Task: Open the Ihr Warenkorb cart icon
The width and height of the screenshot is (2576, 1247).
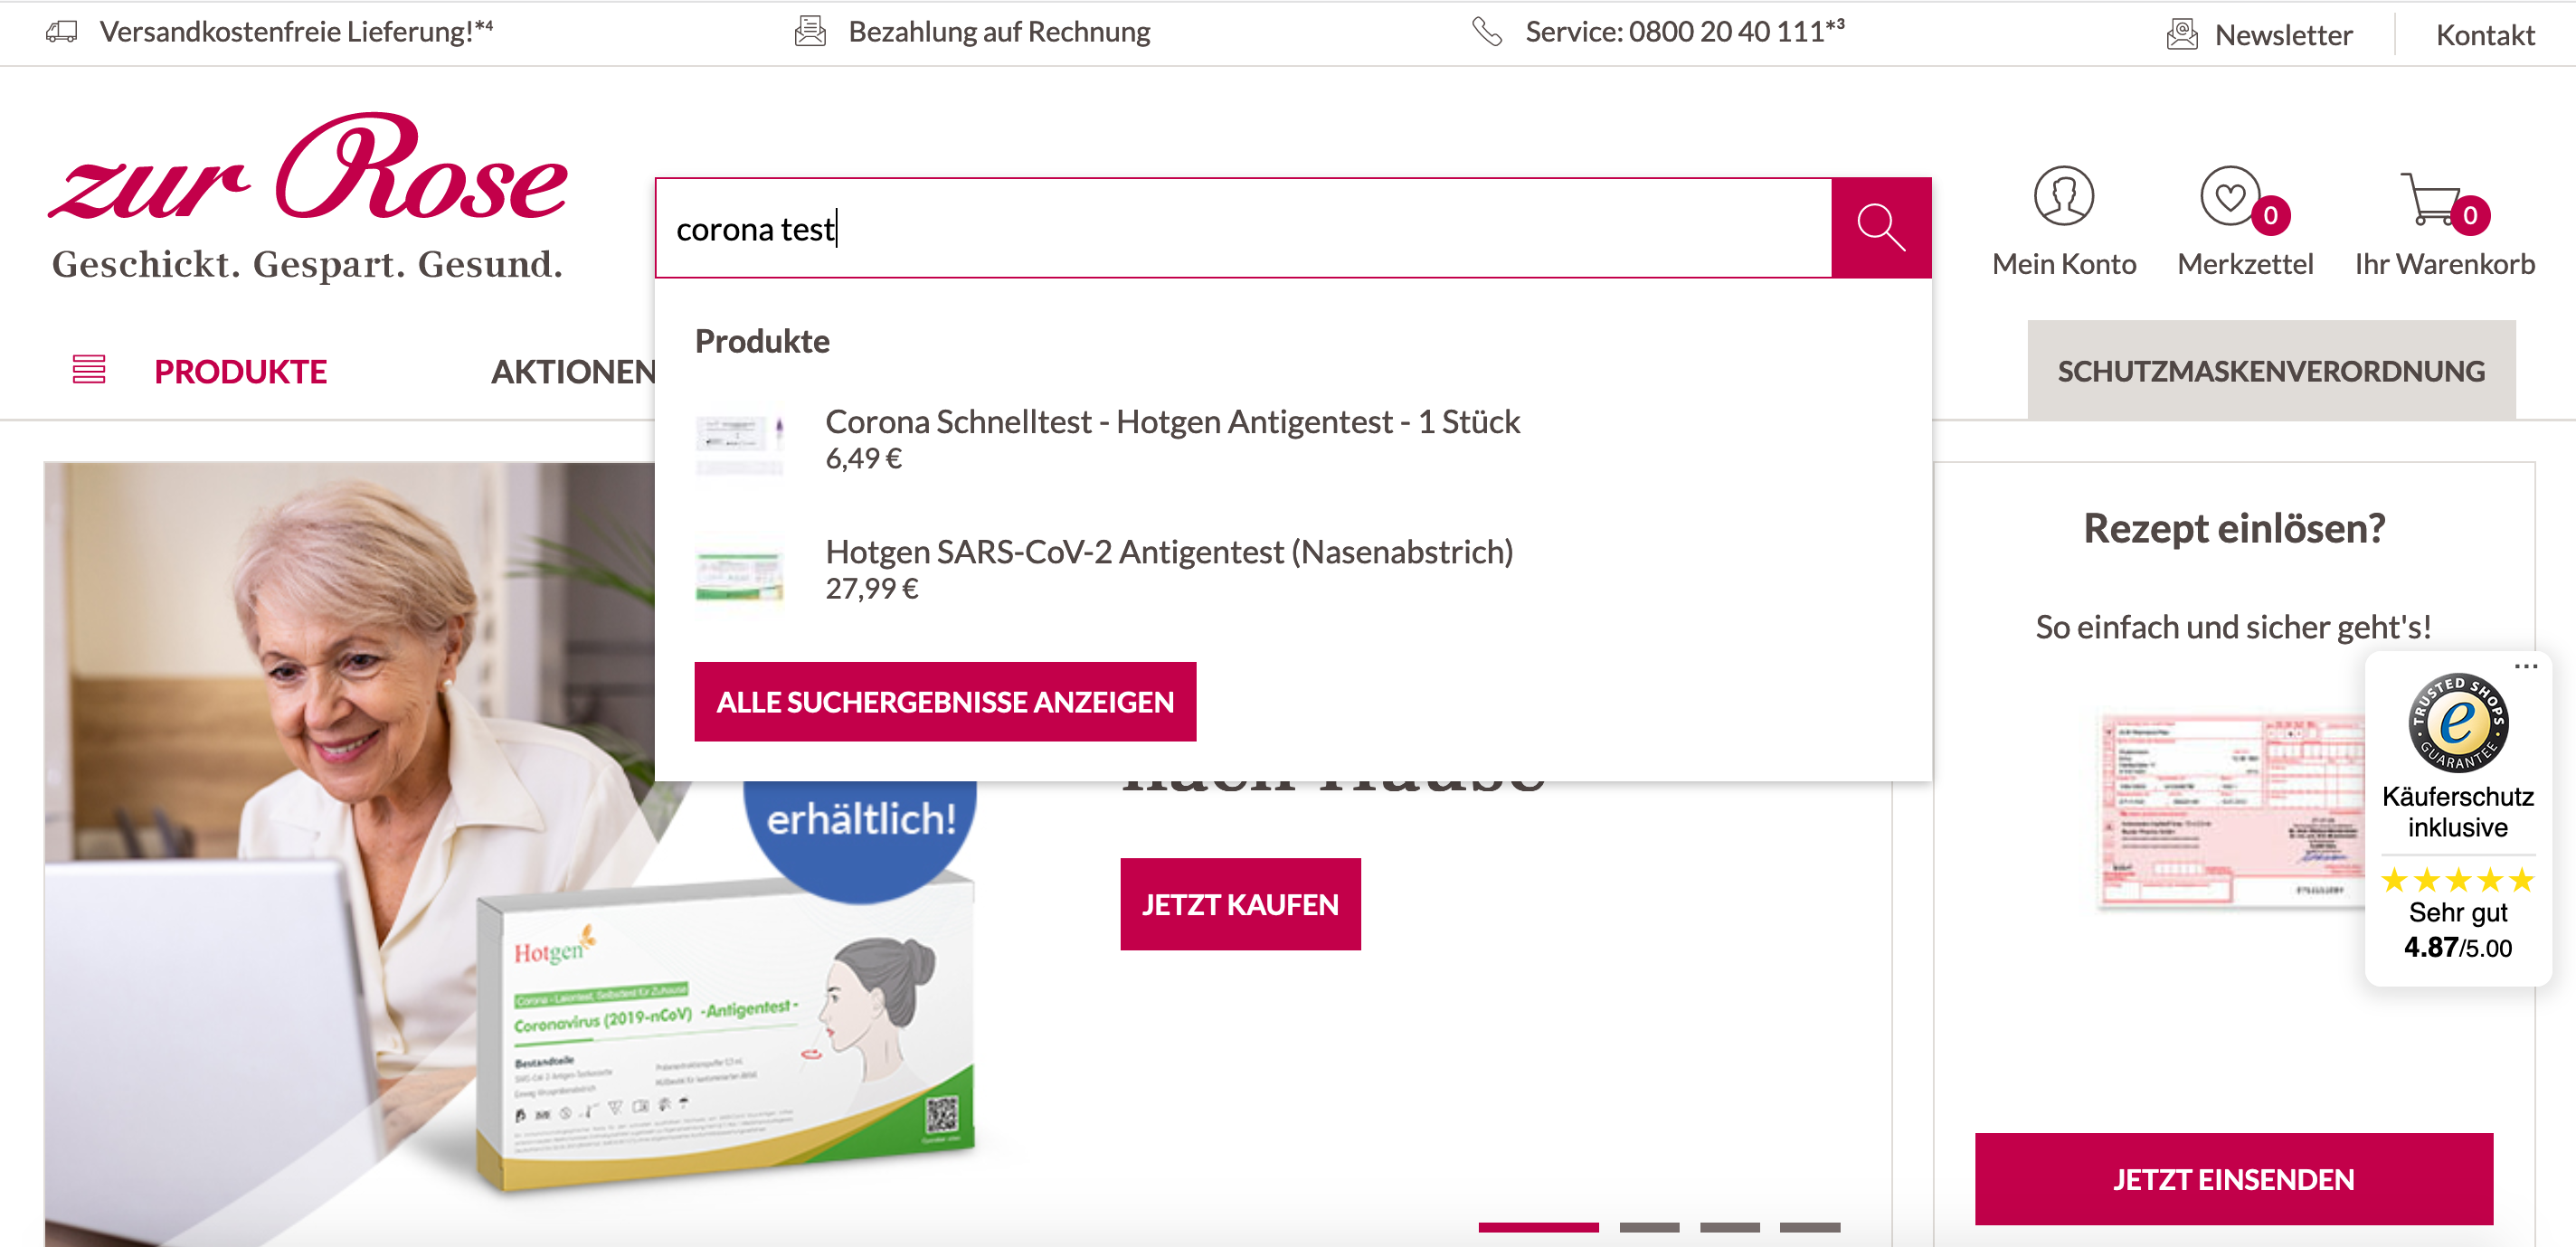Action: coord(2432,199)
